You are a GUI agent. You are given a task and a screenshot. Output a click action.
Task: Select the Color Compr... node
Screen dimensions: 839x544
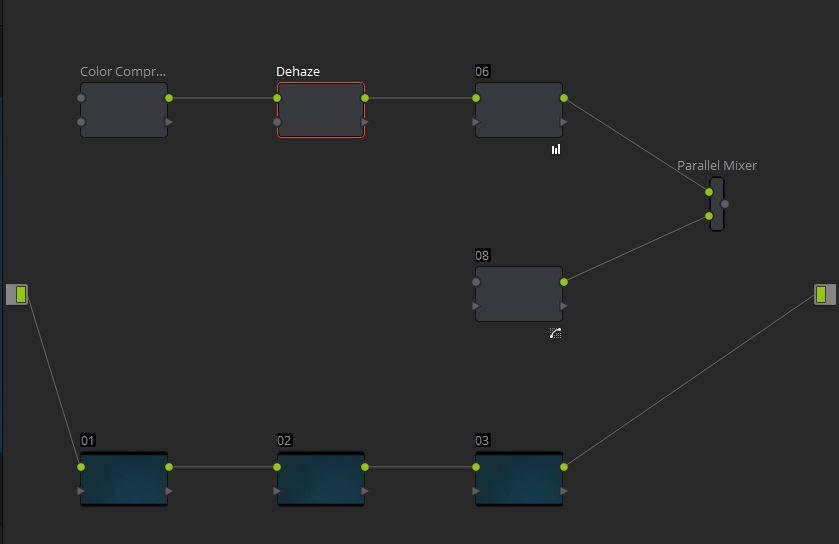point(124,110)
